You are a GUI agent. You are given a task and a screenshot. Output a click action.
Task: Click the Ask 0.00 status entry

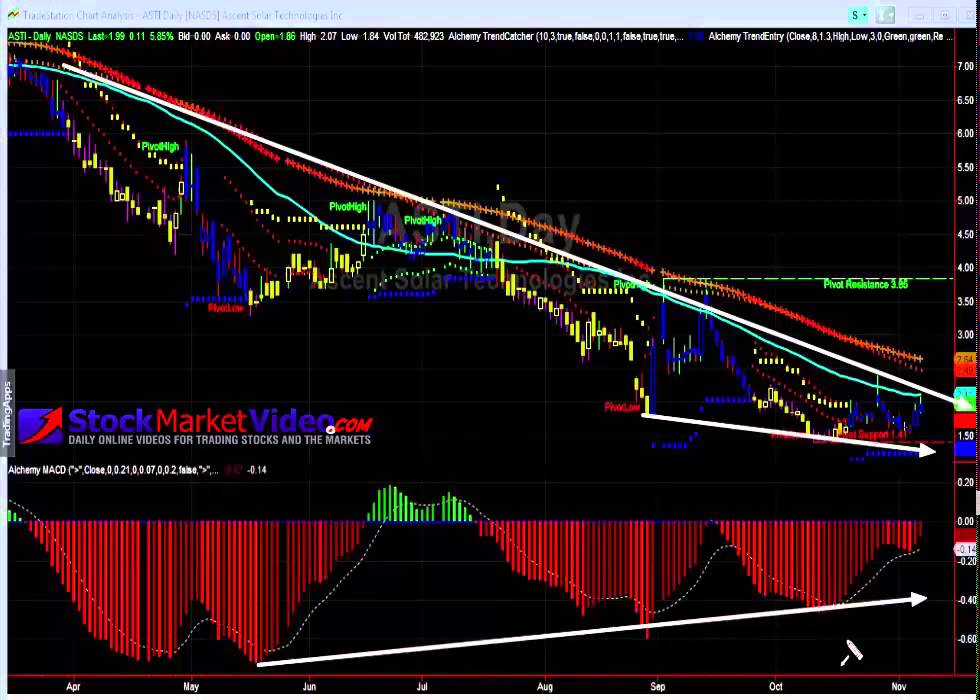[232, 37]
